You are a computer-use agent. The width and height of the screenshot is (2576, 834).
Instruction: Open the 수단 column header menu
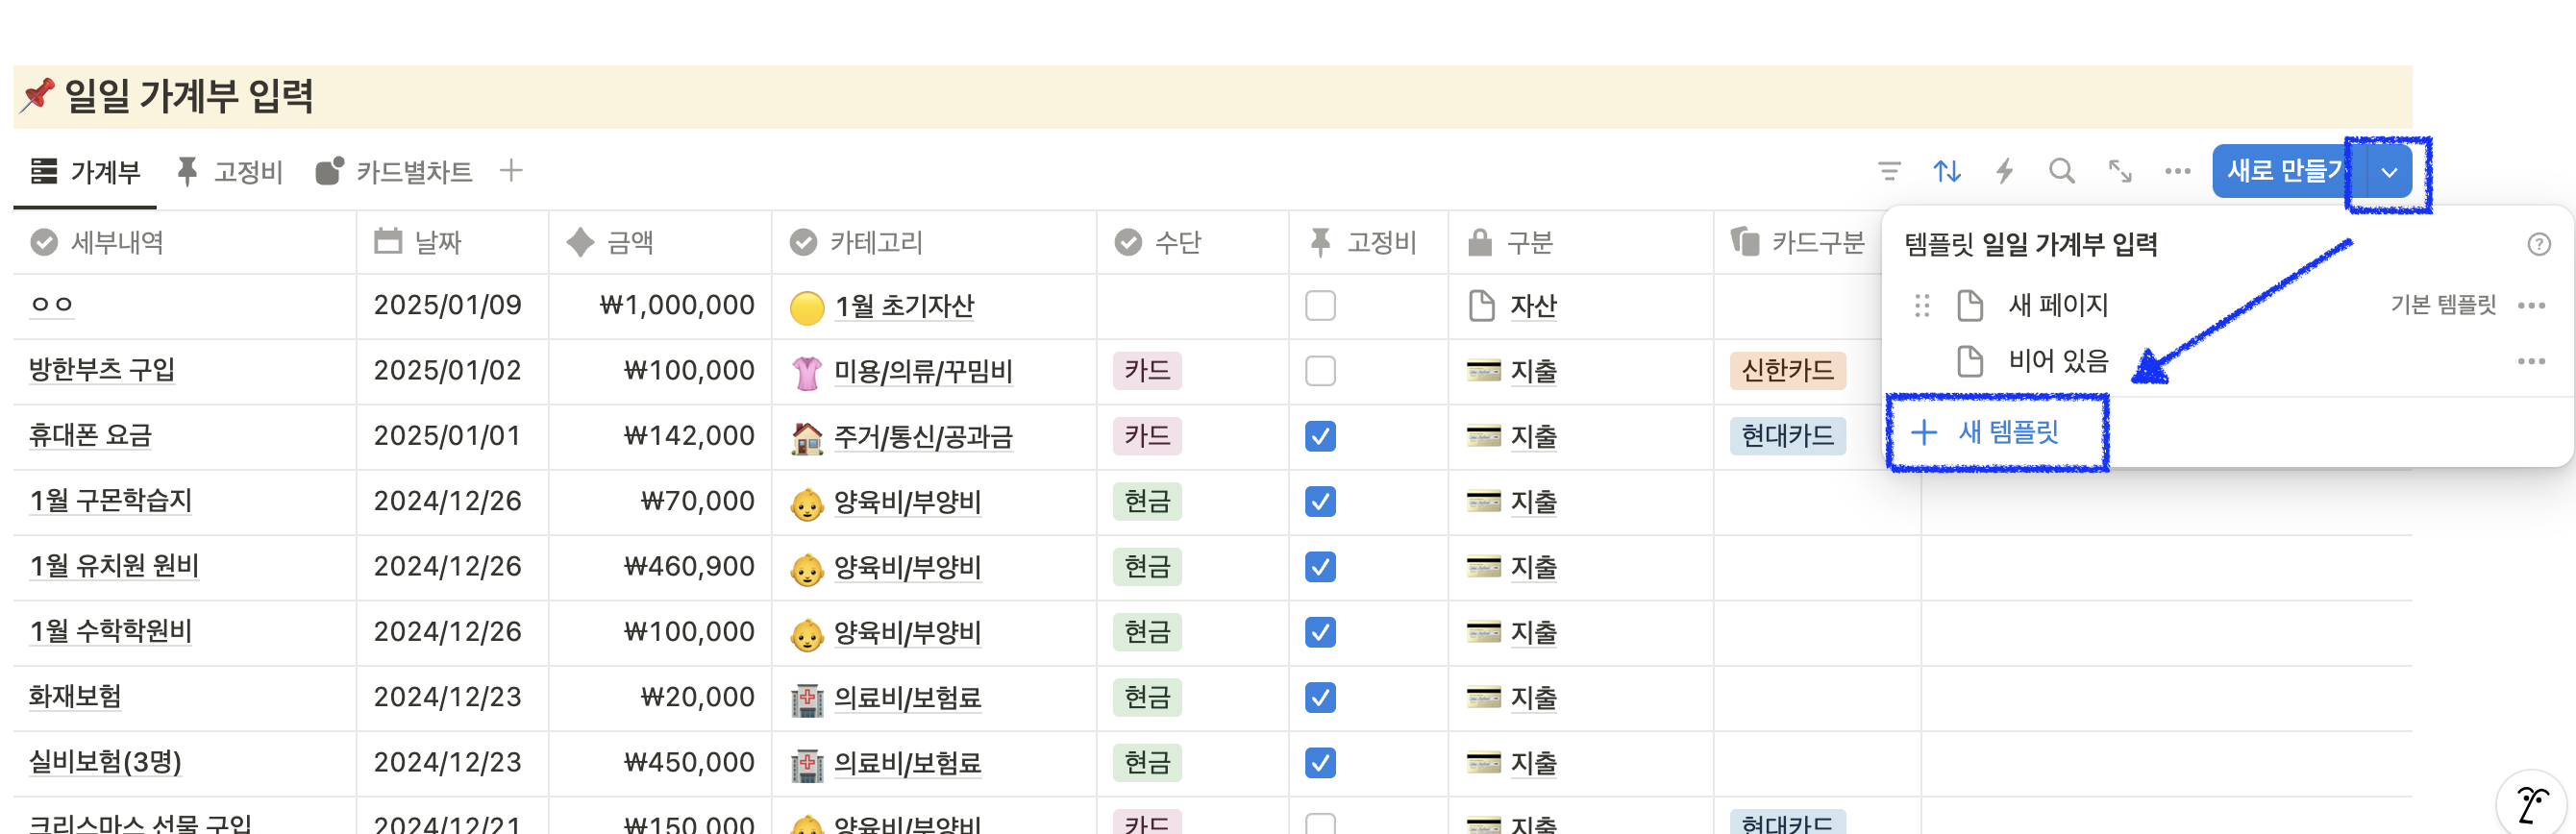pos(1192,242)
